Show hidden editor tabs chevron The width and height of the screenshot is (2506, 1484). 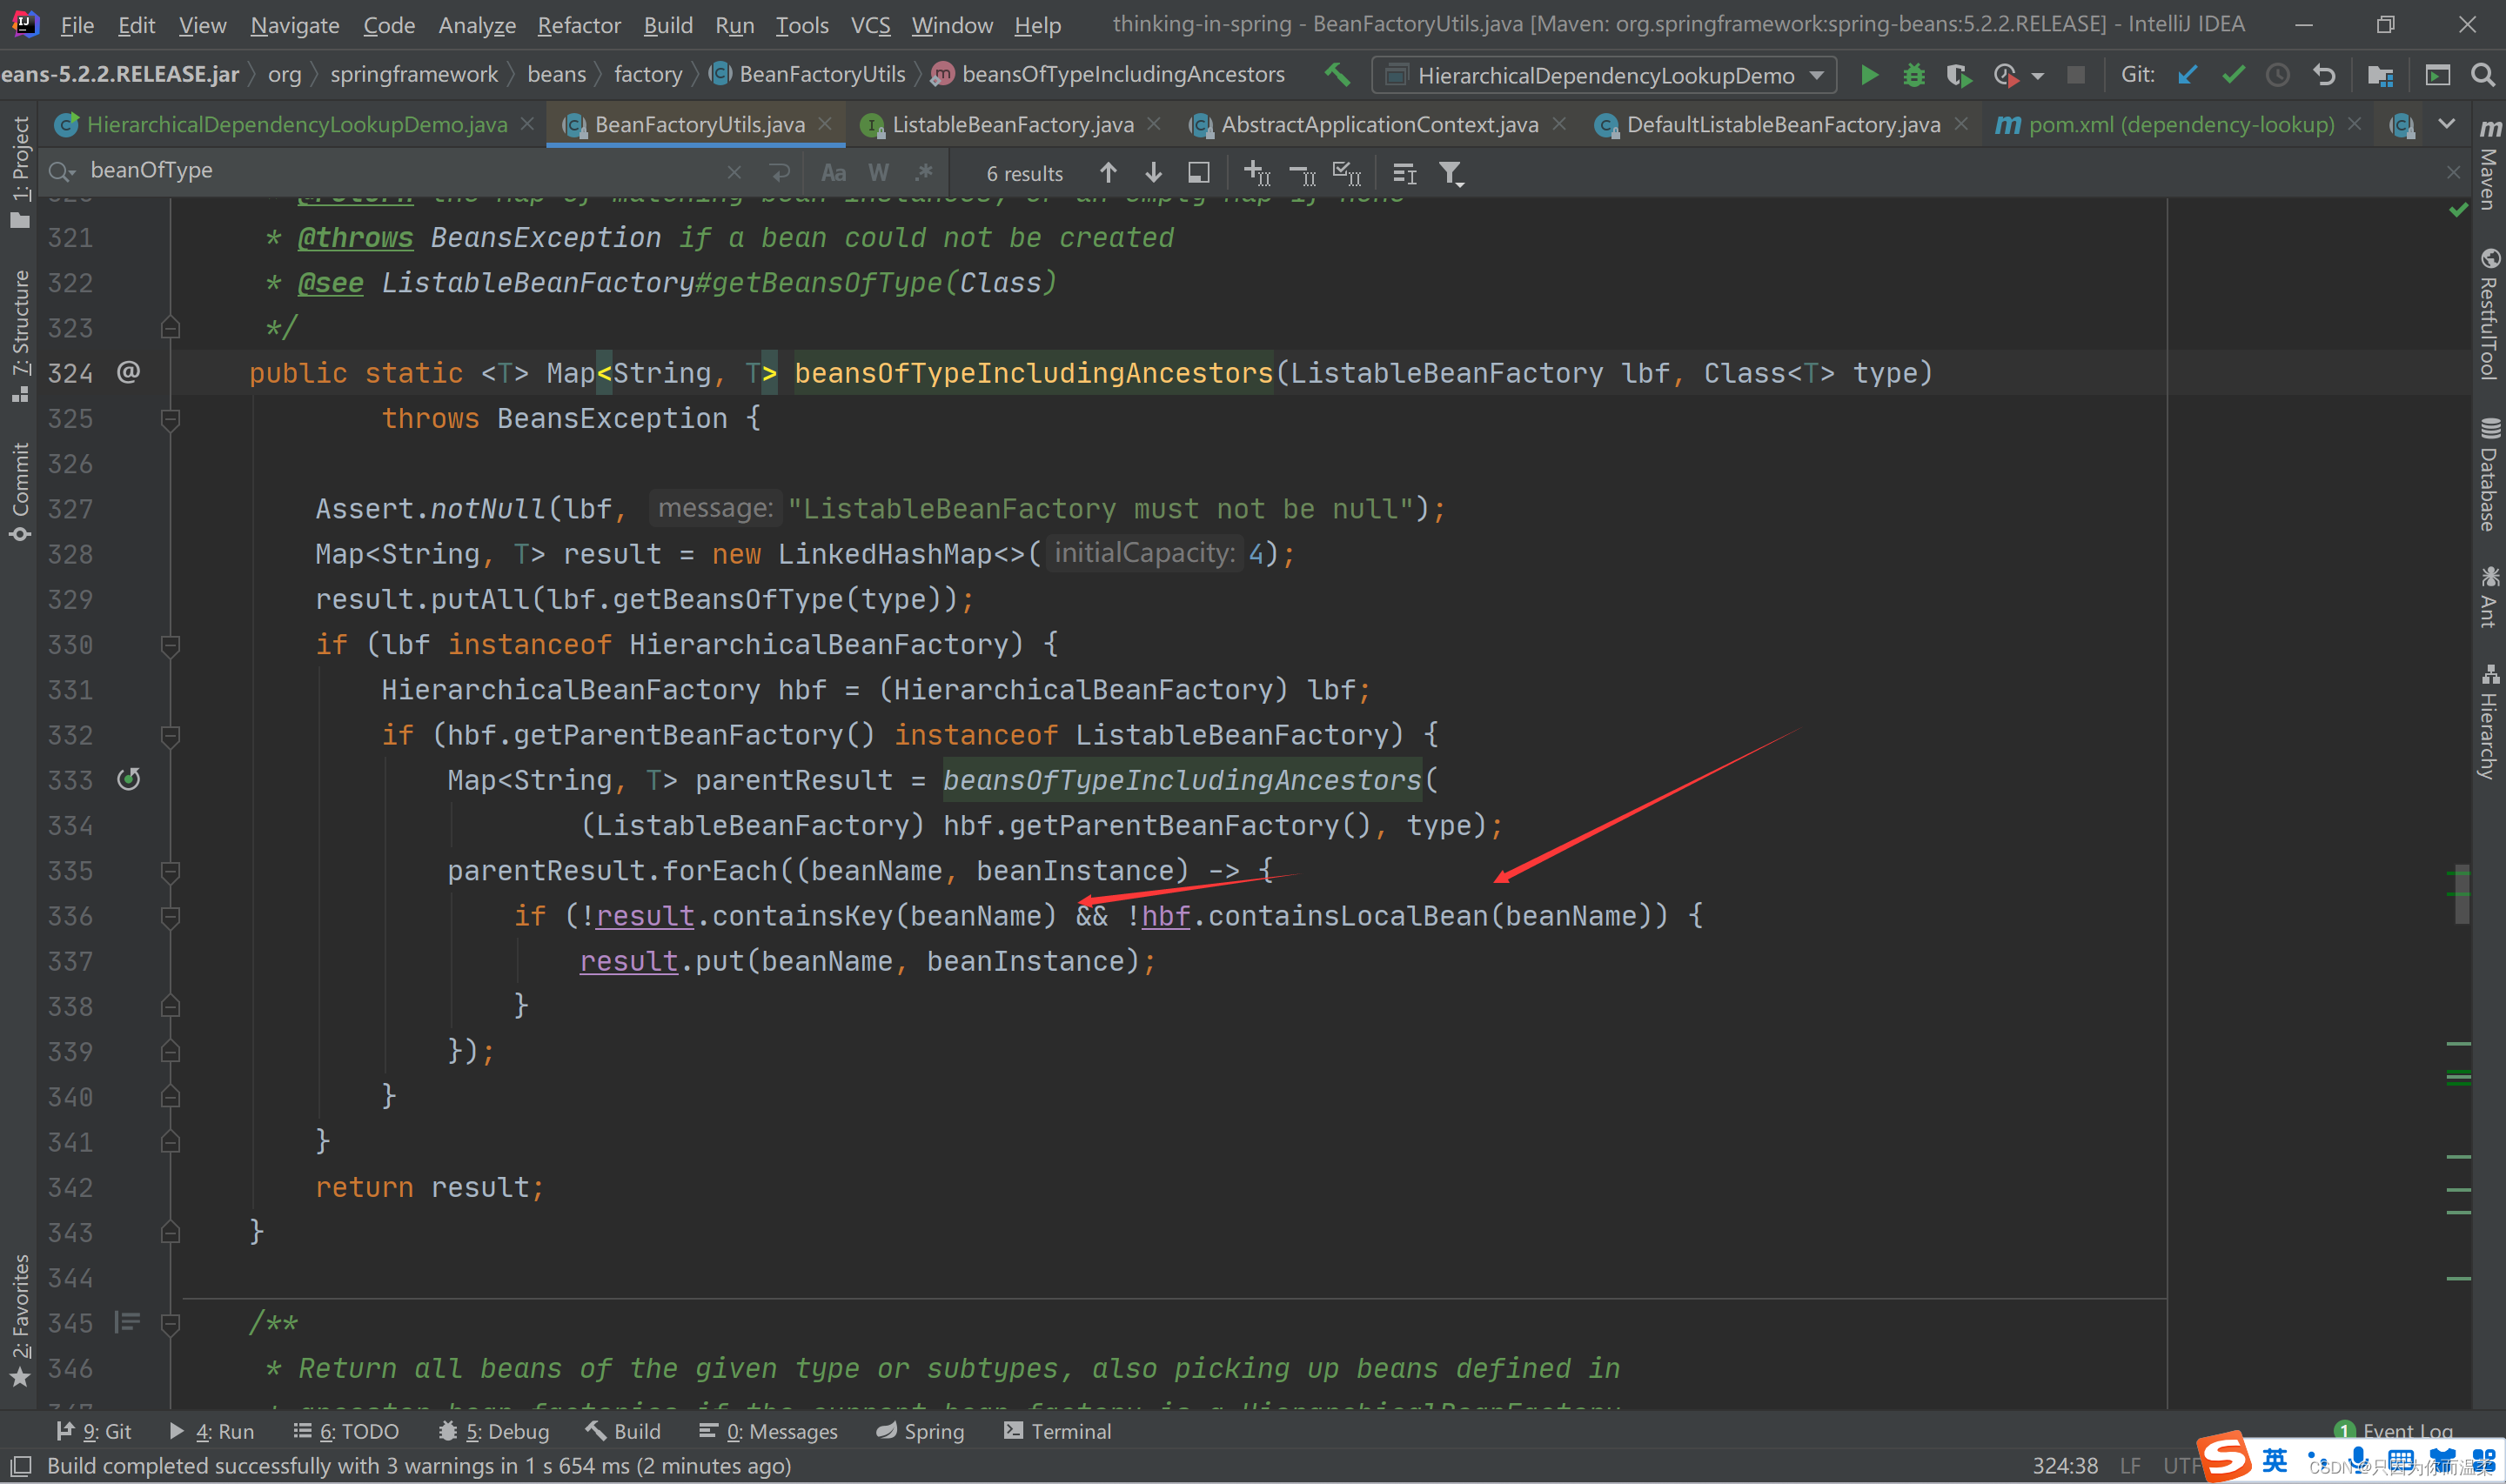pyautogui.click(x=2447, y=124)
